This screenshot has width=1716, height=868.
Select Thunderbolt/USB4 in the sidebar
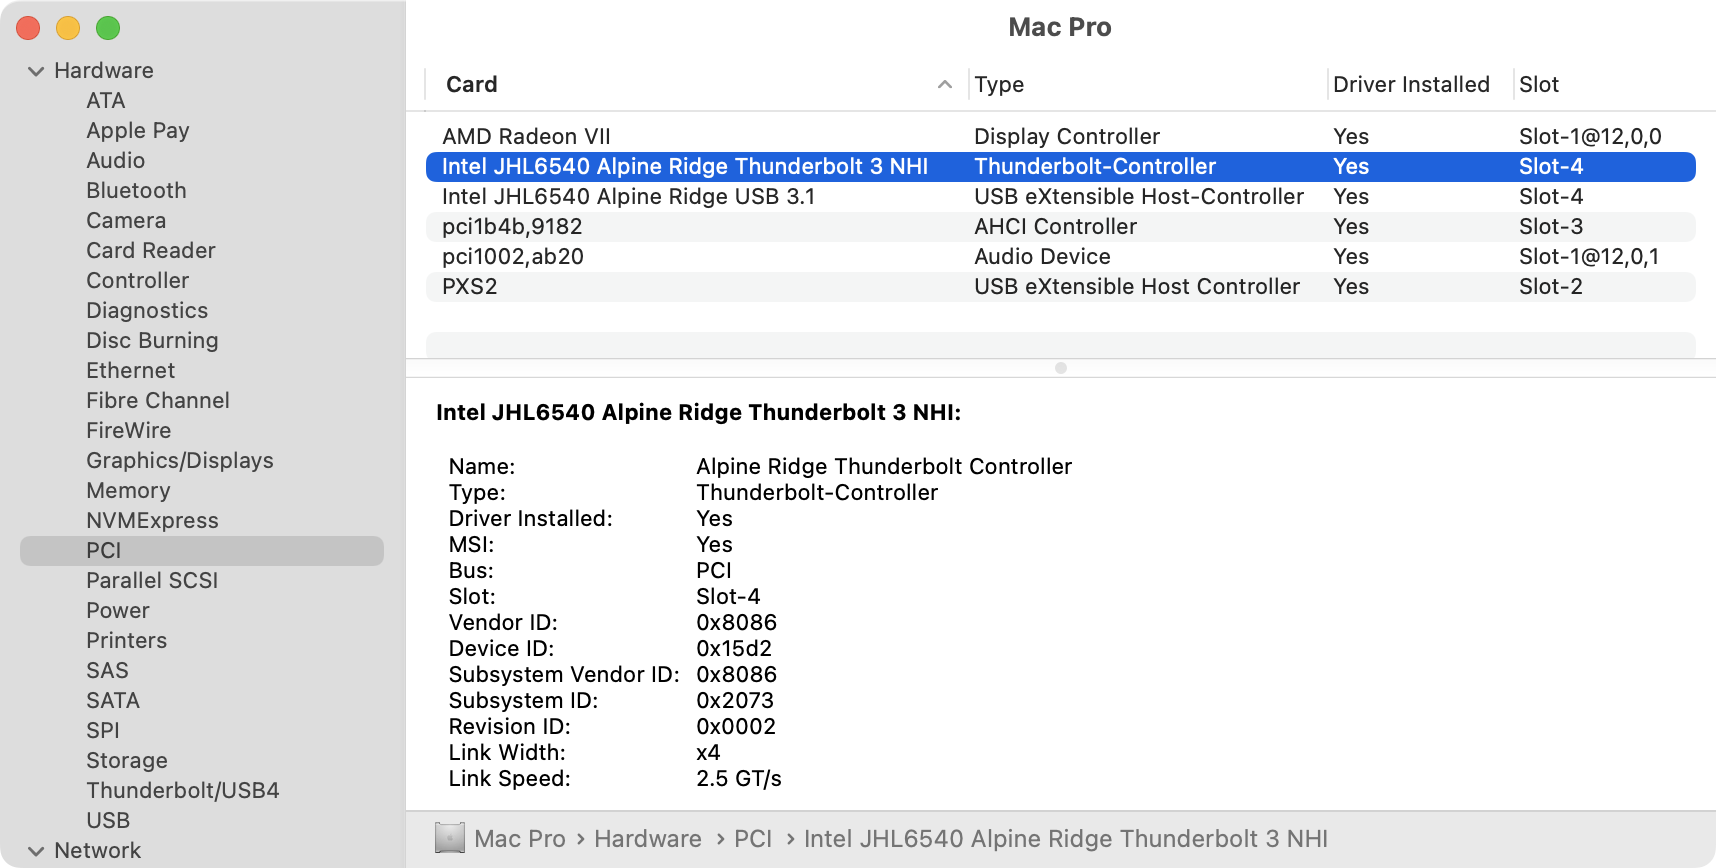pyautogui.click(x=183, y=791)
